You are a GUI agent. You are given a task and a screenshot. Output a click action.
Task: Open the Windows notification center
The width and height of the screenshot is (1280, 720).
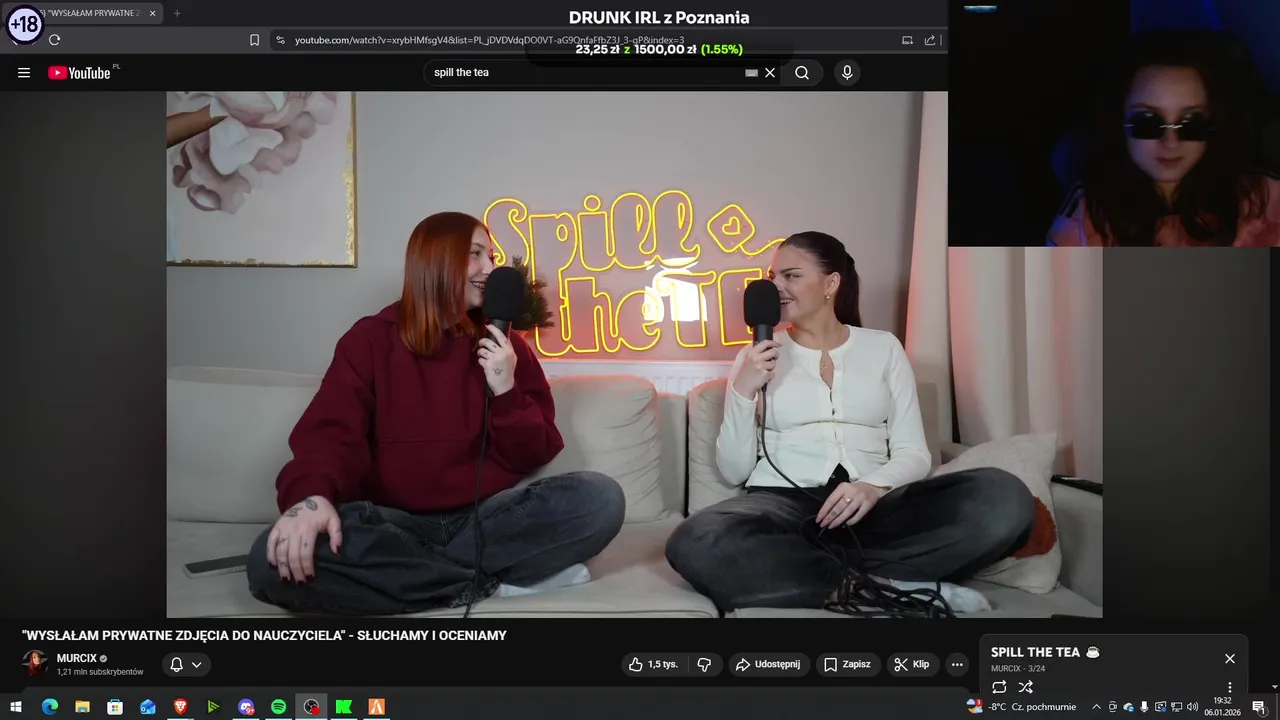tap(1259, 707)
